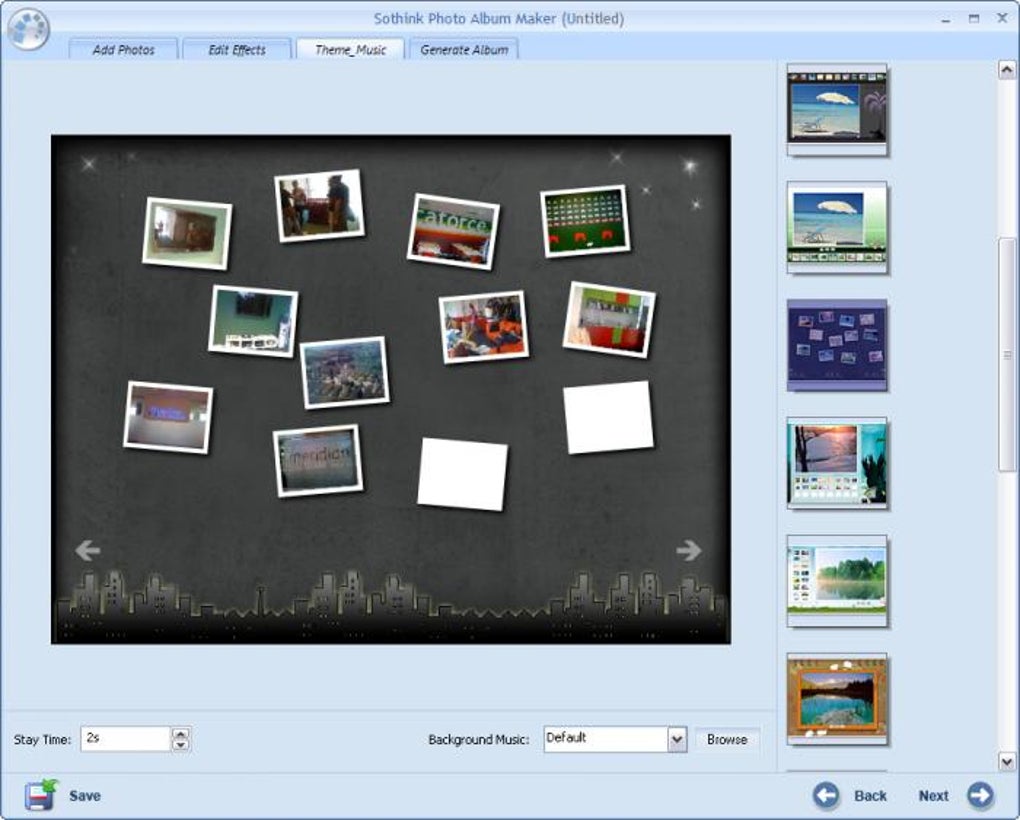The width and height of the screenshot is (1020, 820).
Task: Browse for a background music file
Action: point(727,739)
